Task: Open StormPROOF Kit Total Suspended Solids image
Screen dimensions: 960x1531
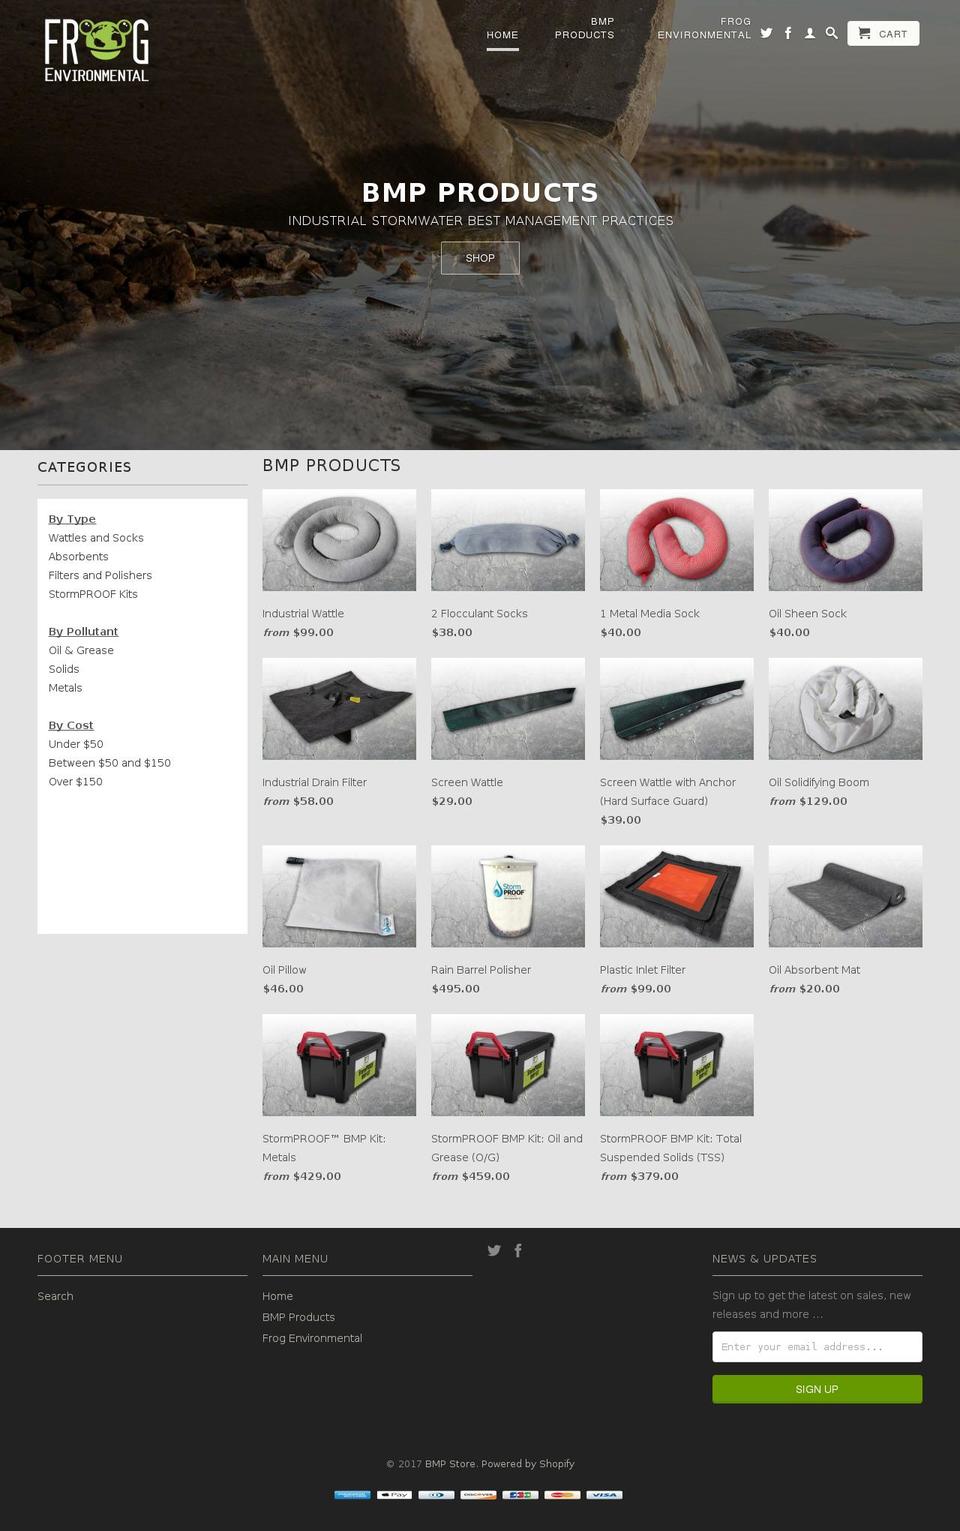Action: 677,1065
